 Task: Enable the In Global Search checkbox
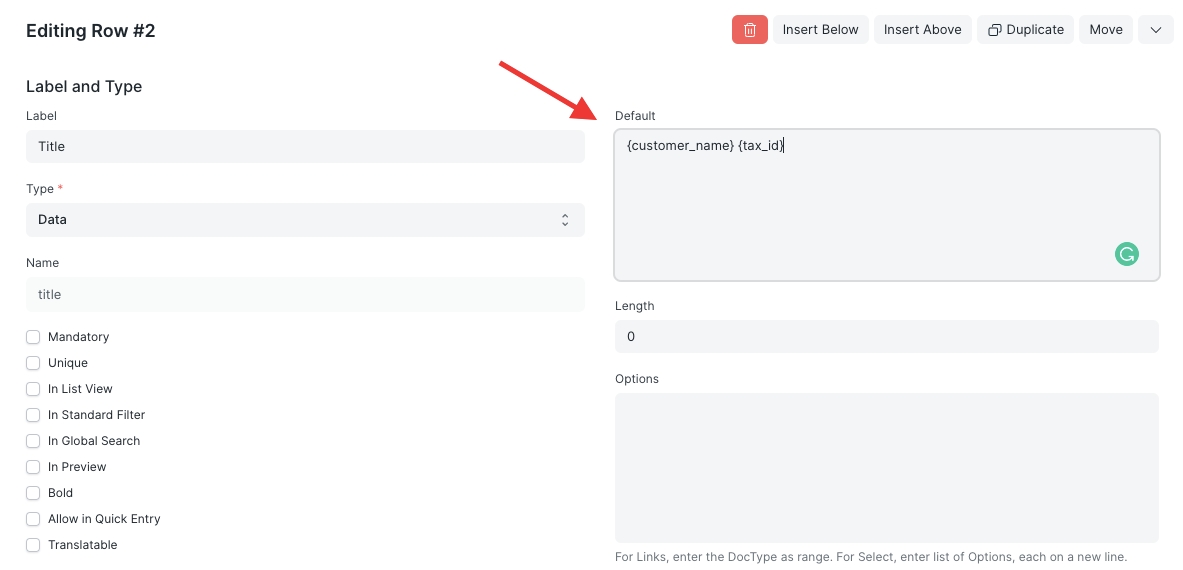33,441
